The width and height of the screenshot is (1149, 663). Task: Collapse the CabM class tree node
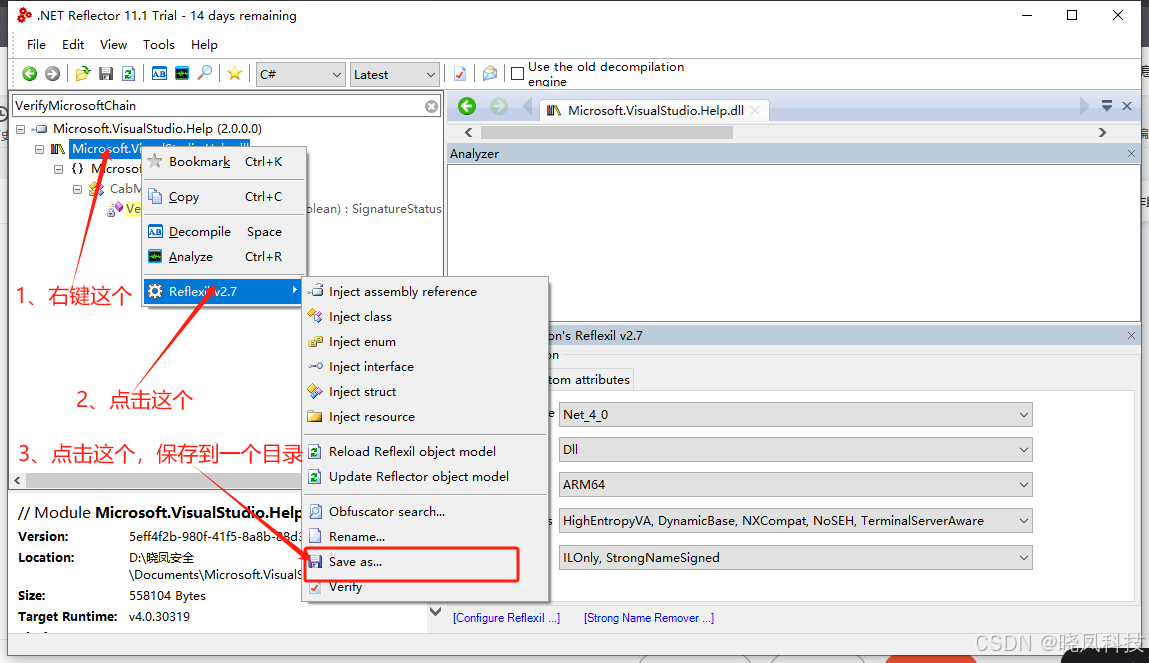point(77,189)
